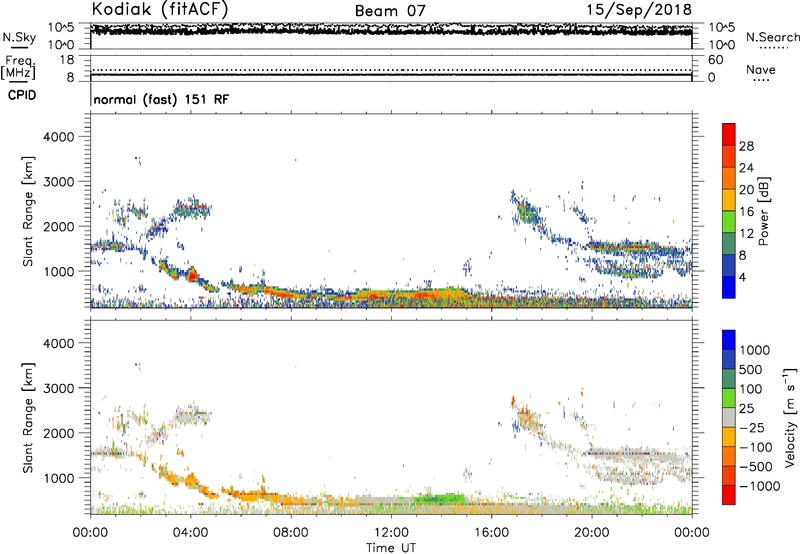Viewport: 800px width, 554px height.
Task: Click the 'N.Search' legend label
Action: [772, 37]
